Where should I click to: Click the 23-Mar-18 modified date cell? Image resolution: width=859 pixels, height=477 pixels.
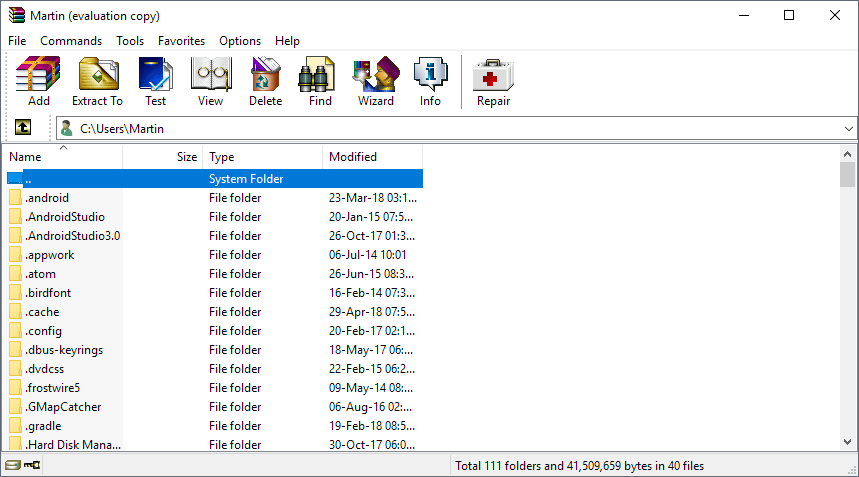click(x=373, y=198)
